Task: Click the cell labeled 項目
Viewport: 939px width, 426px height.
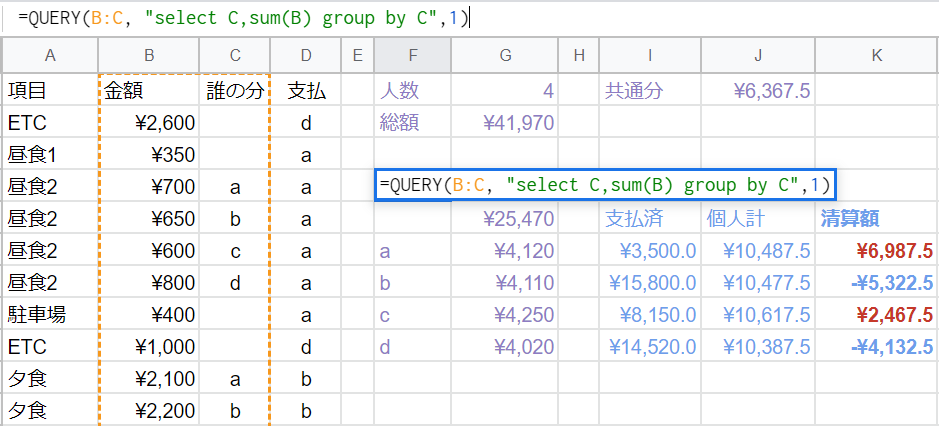Action: 50,91
